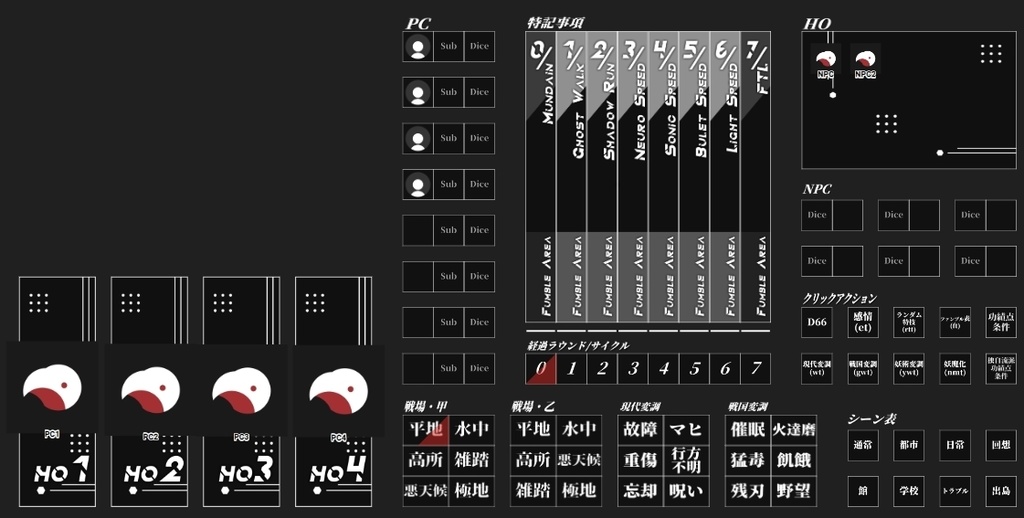Viewport: 1024px width, 518px height.
Task: Toggle the 故障 modern condition
Action: pos(641,430)
